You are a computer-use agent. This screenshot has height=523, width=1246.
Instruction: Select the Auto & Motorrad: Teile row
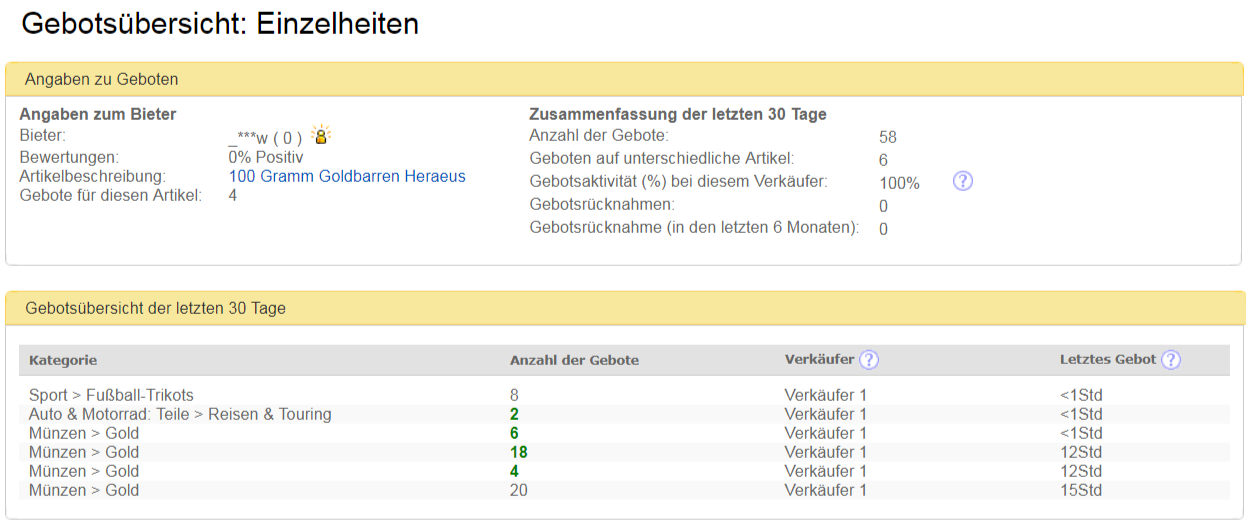coord(624,414)
